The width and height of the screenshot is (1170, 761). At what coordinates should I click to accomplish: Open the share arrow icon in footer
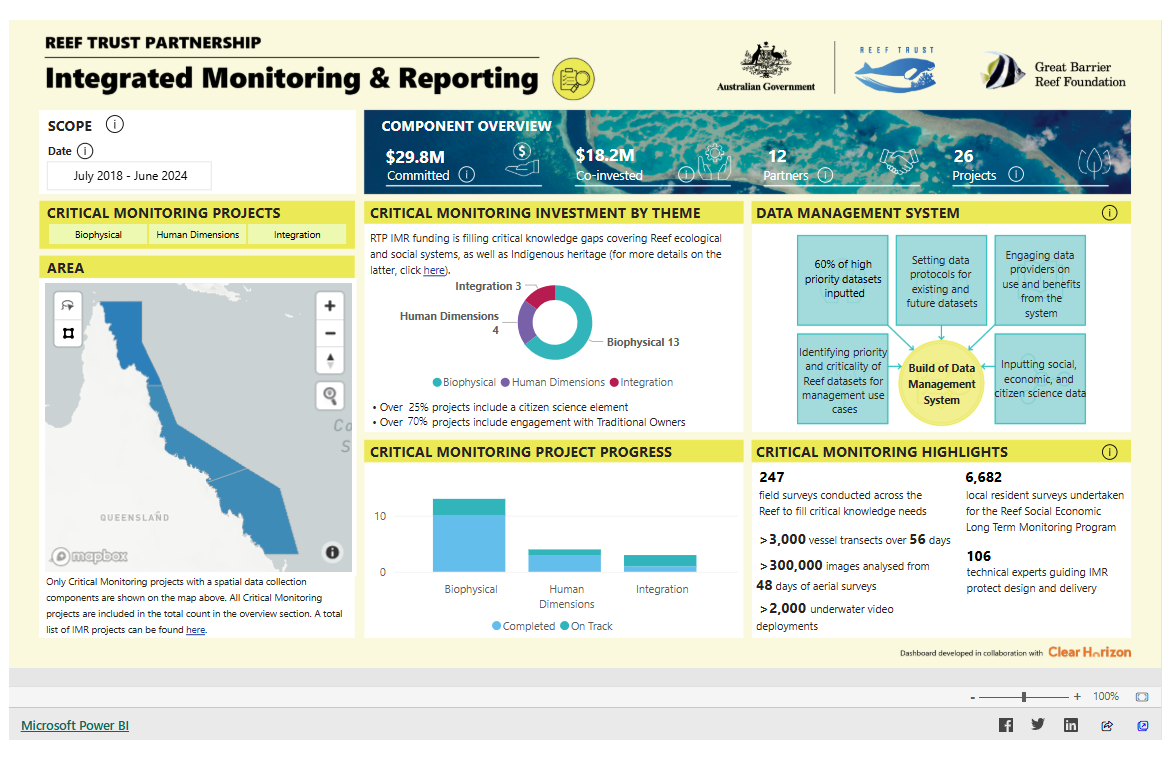point(1107,725)
